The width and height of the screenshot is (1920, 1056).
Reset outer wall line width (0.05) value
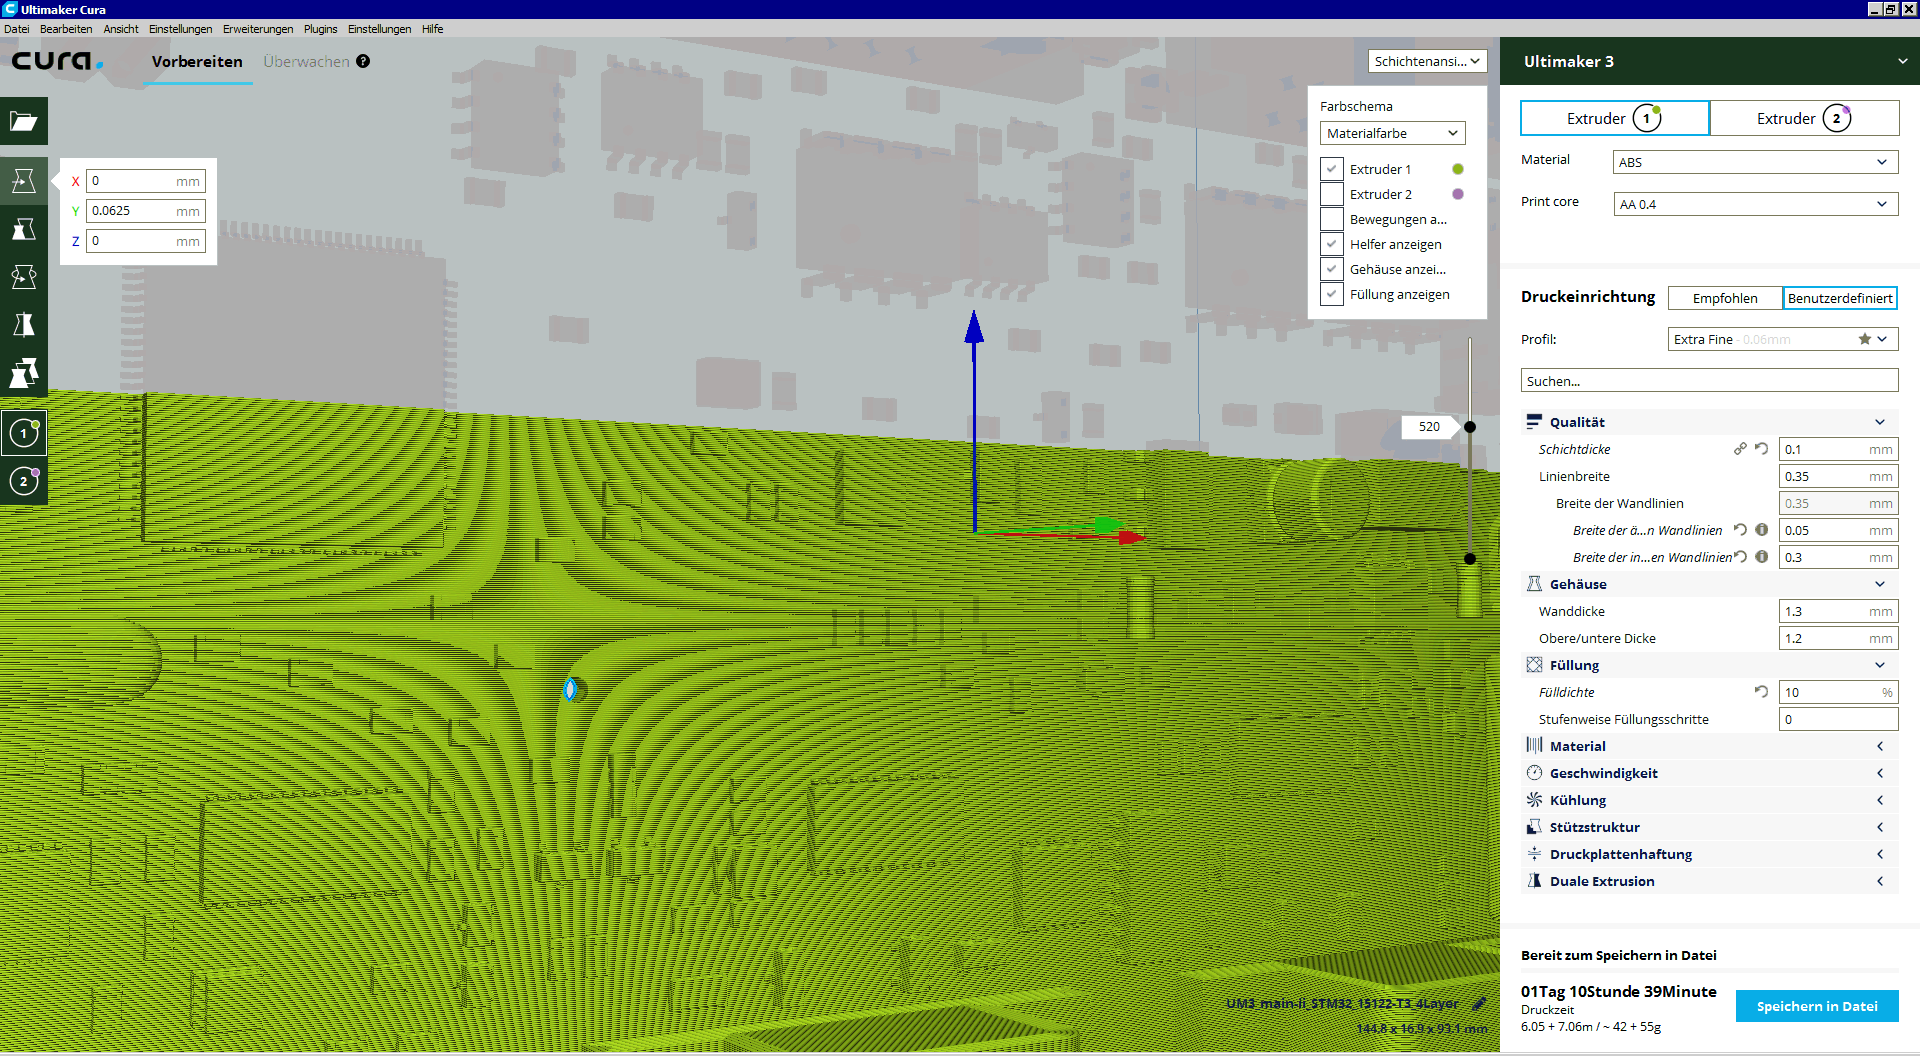click(1740, 530)
